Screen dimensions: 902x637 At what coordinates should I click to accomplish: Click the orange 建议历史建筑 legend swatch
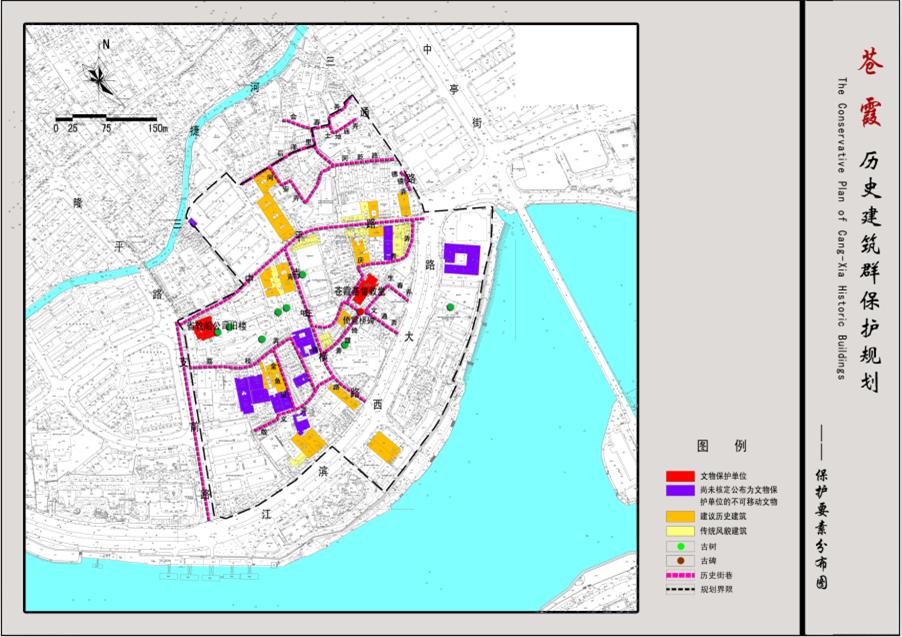click(682, 515)
